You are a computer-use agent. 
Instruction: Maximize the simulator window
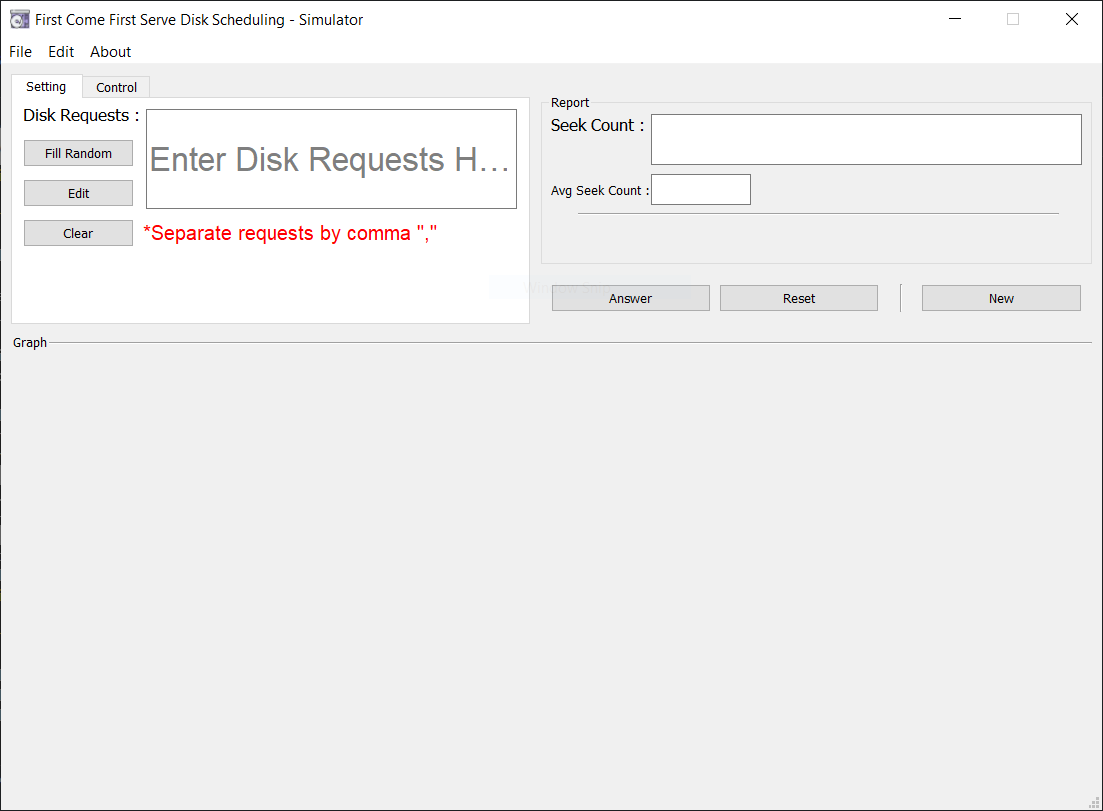tap(1013, 19)
